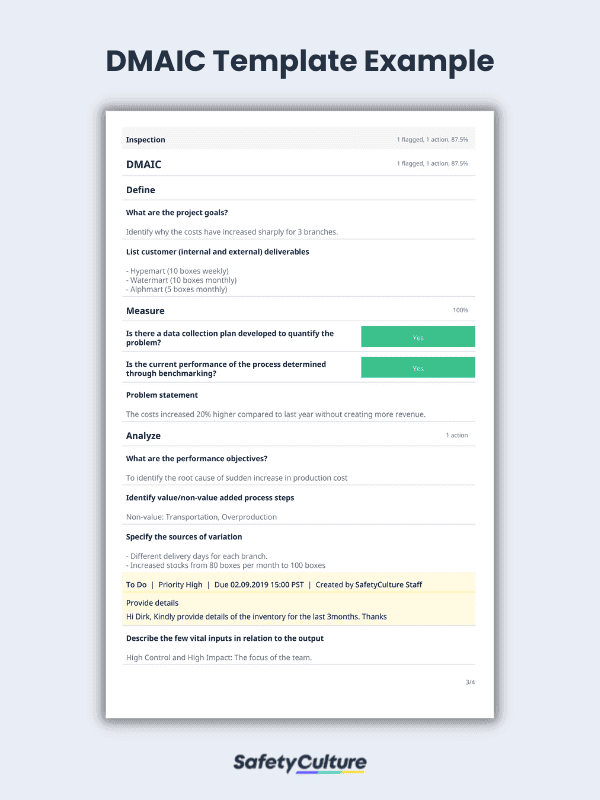Click the project goals answer text
This screenshot has height=800, width=600.
click(232, 232)
